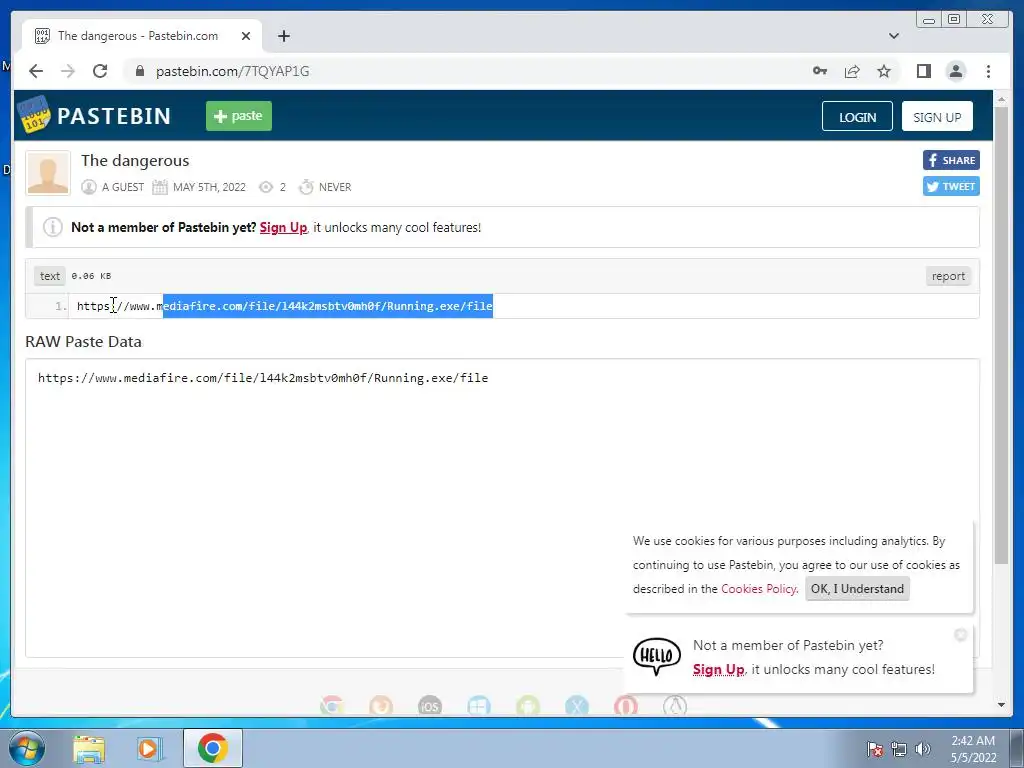This screenshot has height=768, width=1024.
Task: Open the network tray icon
Action: 899,749
